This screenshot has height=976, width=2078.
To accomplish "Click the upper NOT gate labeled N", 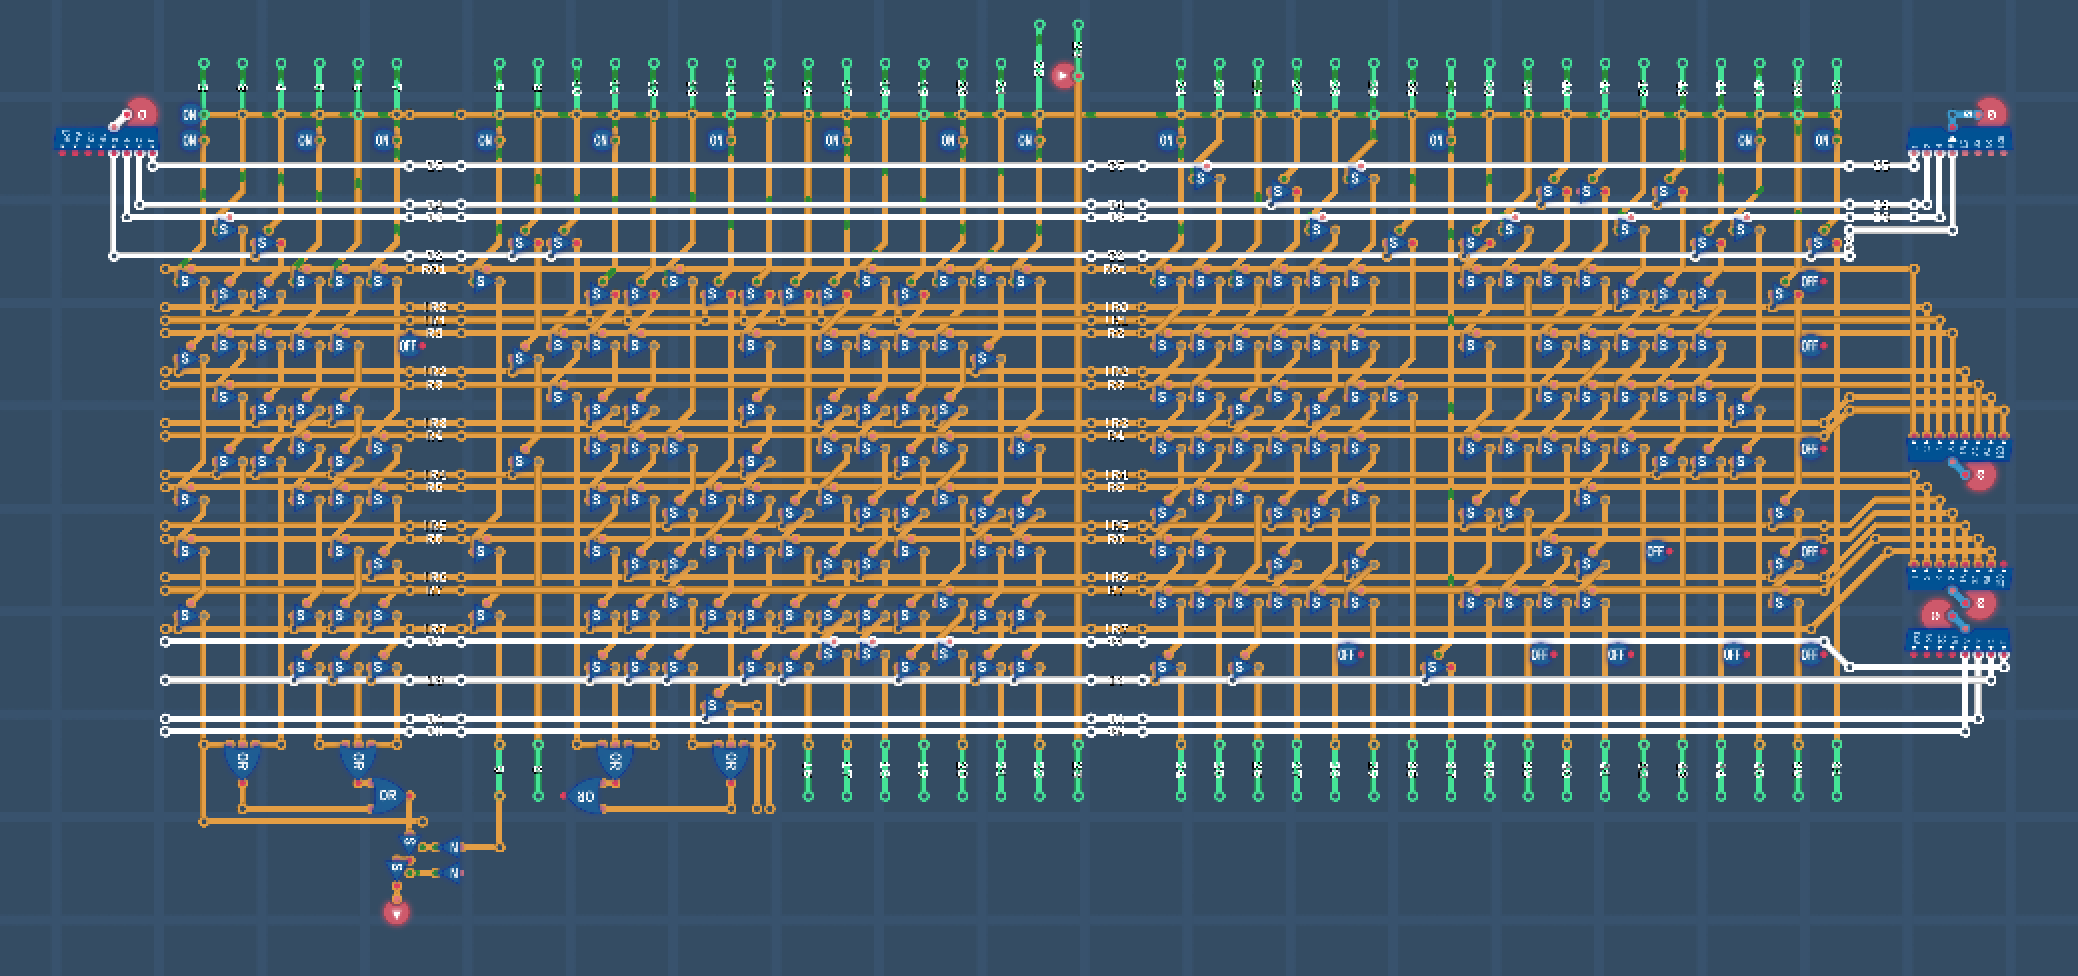I will (x=454, y=847).
